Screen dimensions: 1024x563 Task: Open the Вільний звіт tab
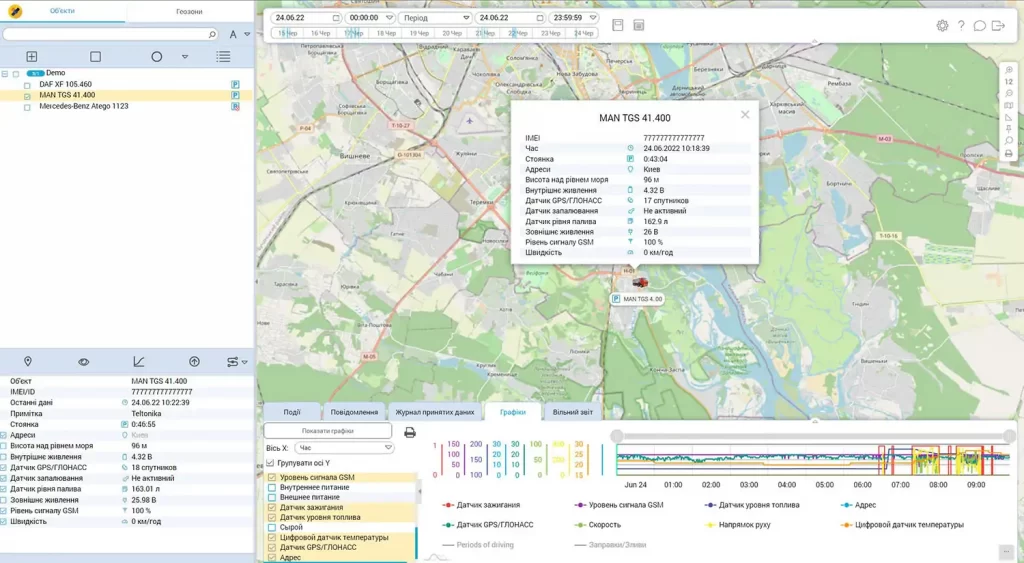[x=573, y=412]
